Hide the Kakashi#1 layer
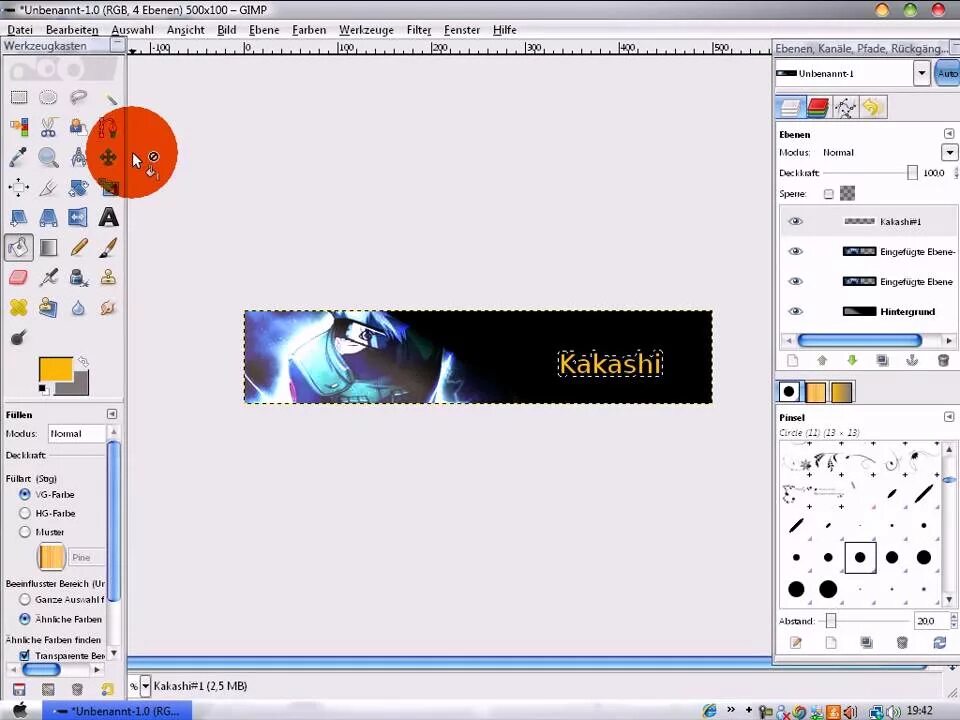Viewport: 960px width, 720px height. pyautogui.click(x=795, y=222)
